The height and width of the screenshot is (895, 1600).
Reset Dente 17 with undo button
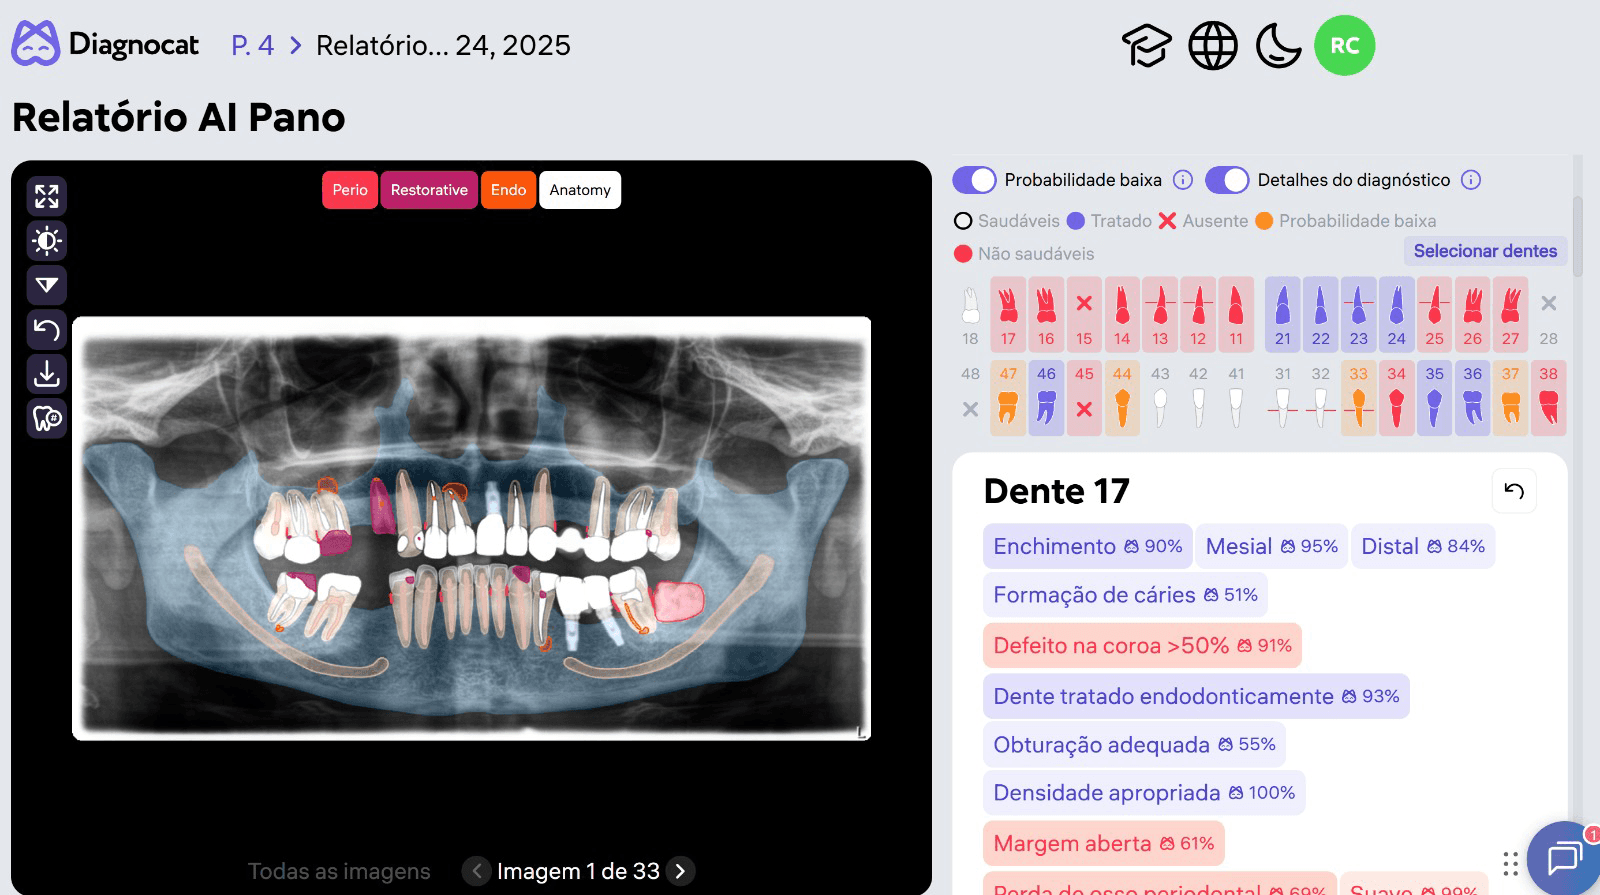(x=1514, y=491)
